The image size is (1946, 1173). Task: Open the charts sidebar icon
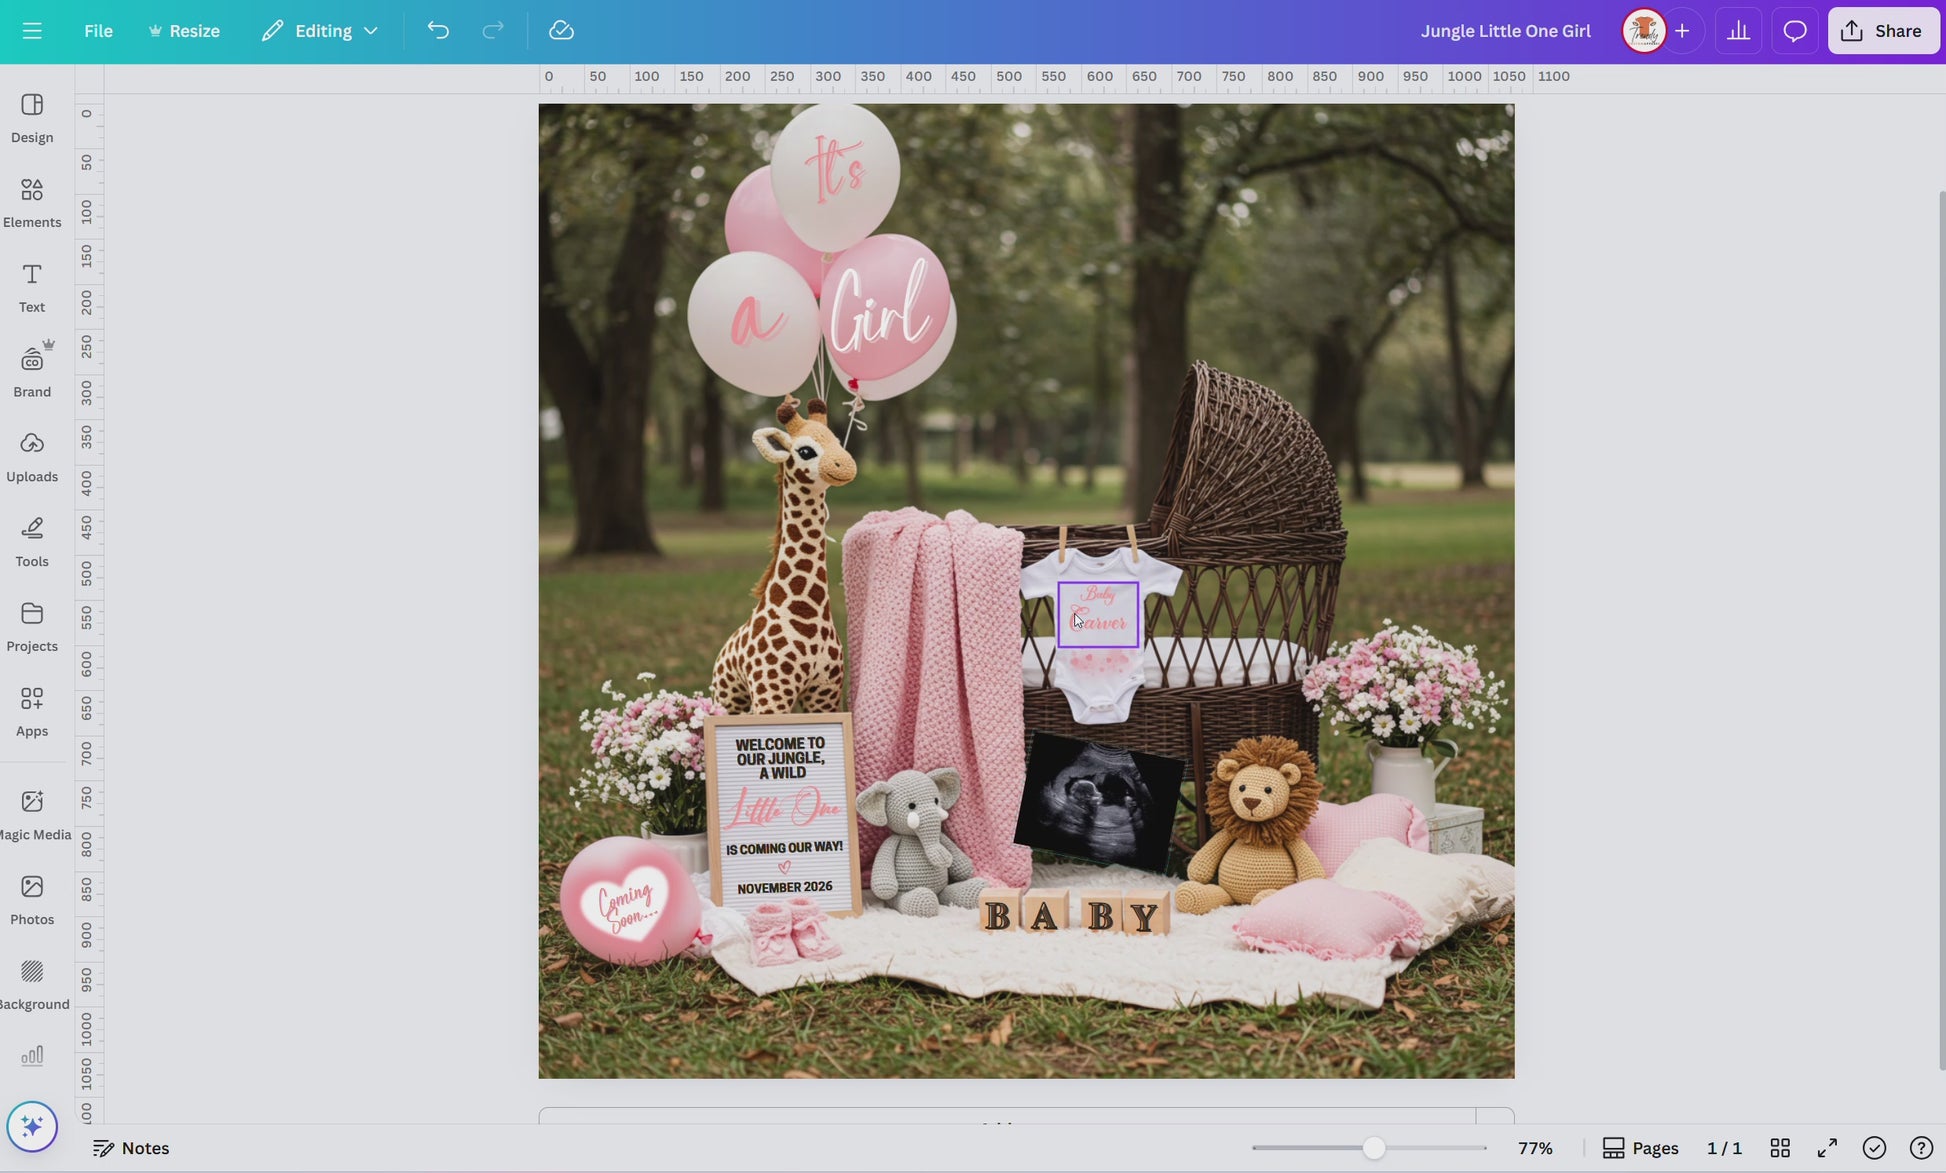pos(32,1056)
